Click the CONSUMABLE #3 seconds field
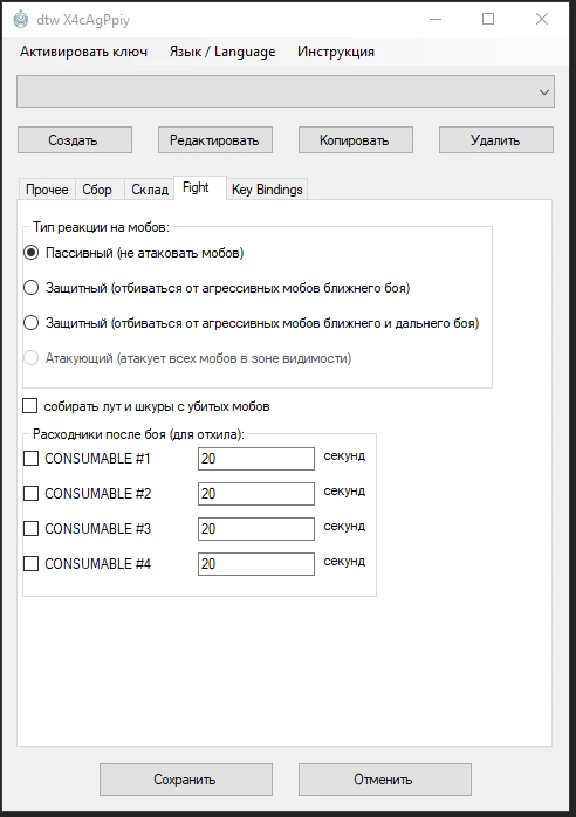Screen dimensions: 576x817 tap(256, 529)
